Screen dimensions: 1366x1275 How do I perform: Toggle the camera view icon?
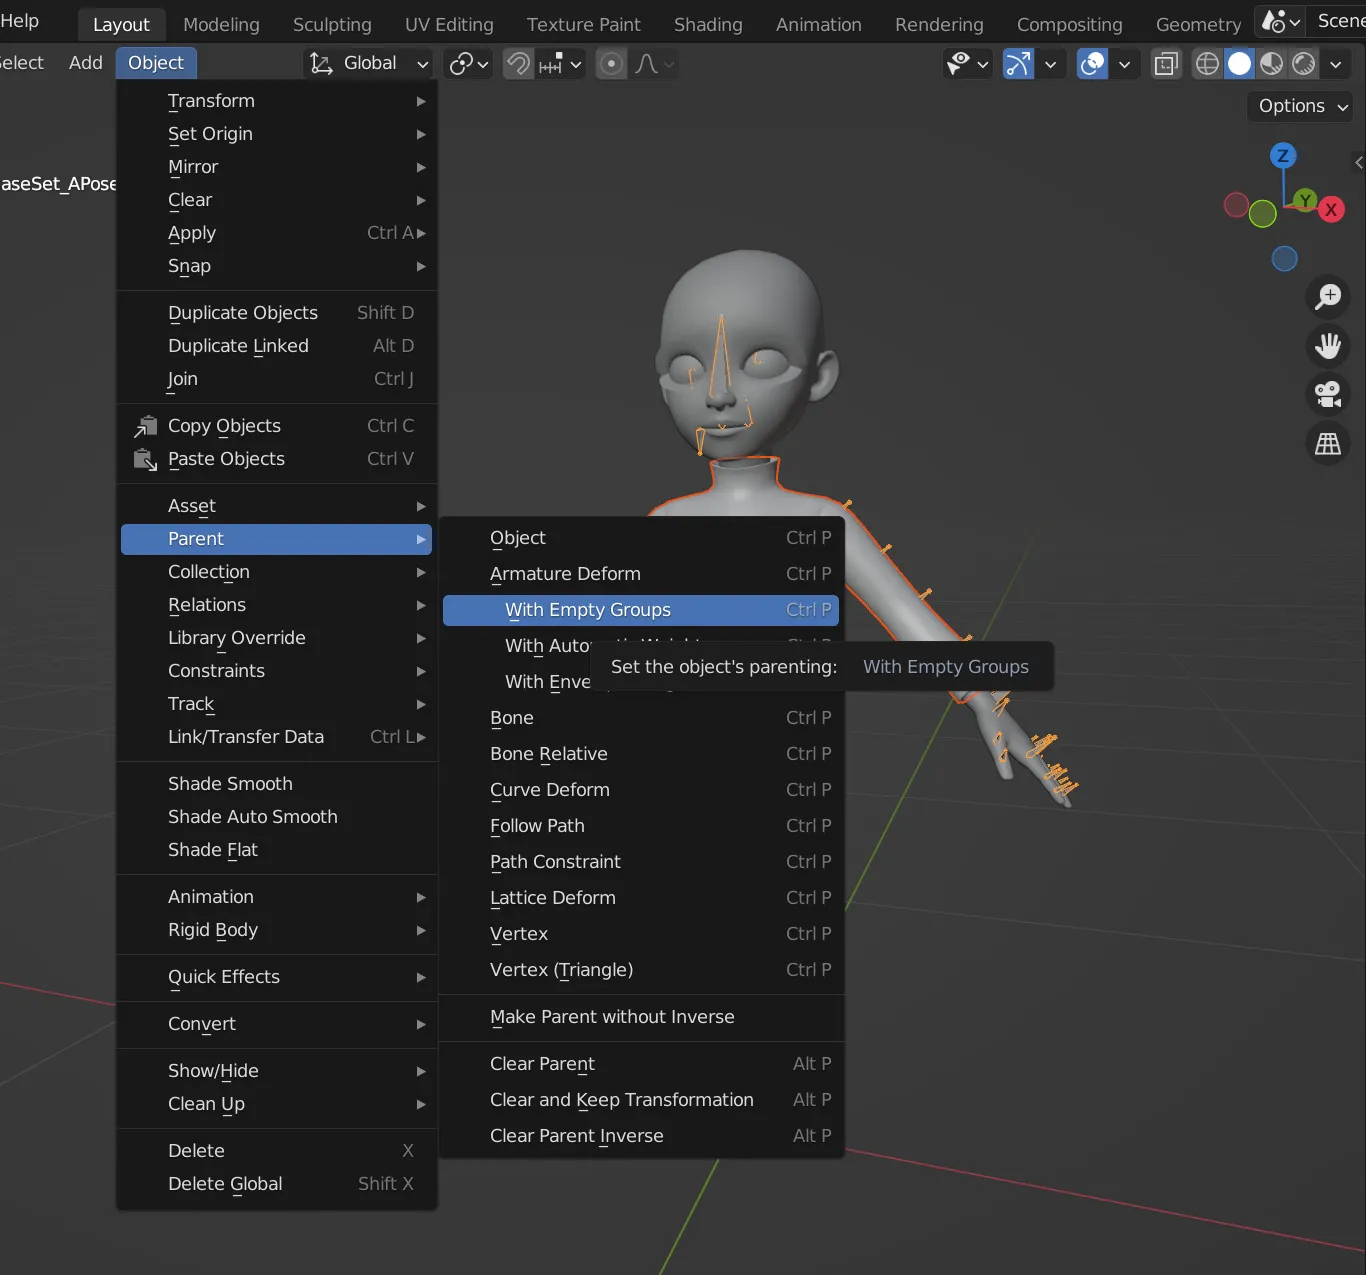pos(1328,394)
